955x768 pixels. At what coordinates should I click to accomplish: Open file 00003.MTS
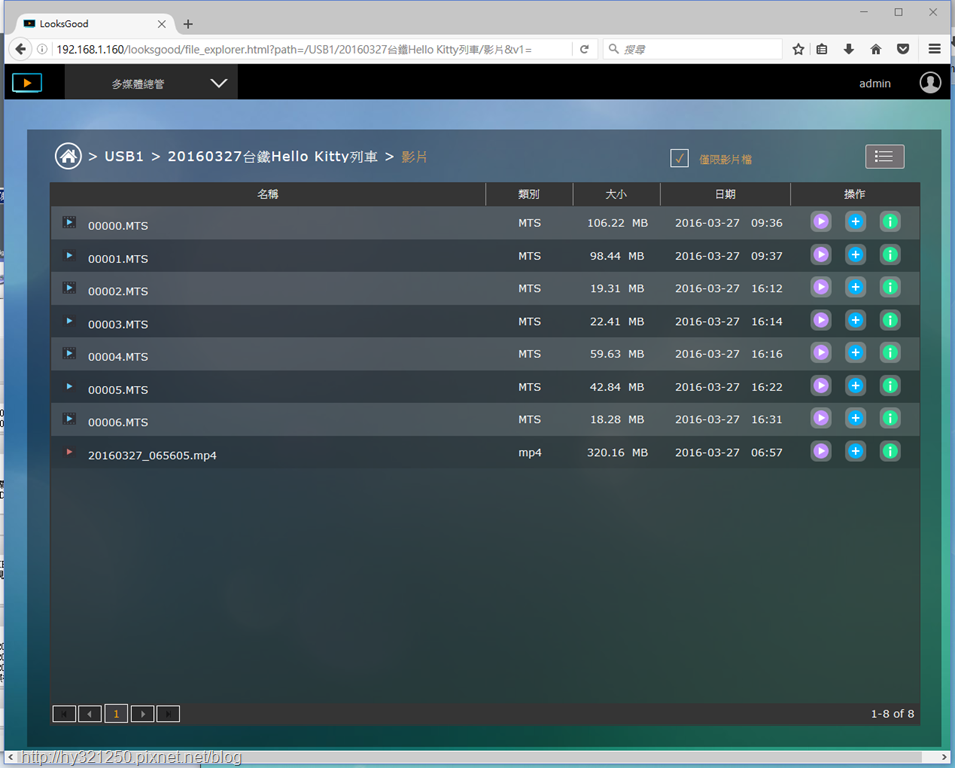(x=118, y=325)
